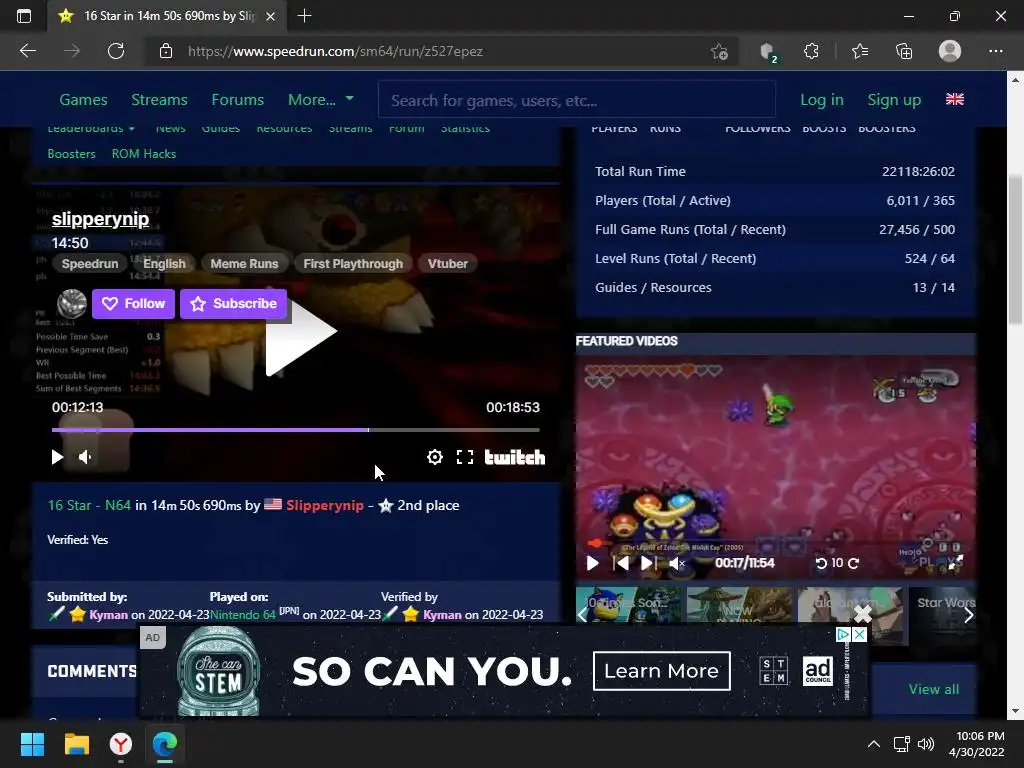1024x768 pixels.
Task: Refresh the browser page
Action: click(x=116, y=51)
